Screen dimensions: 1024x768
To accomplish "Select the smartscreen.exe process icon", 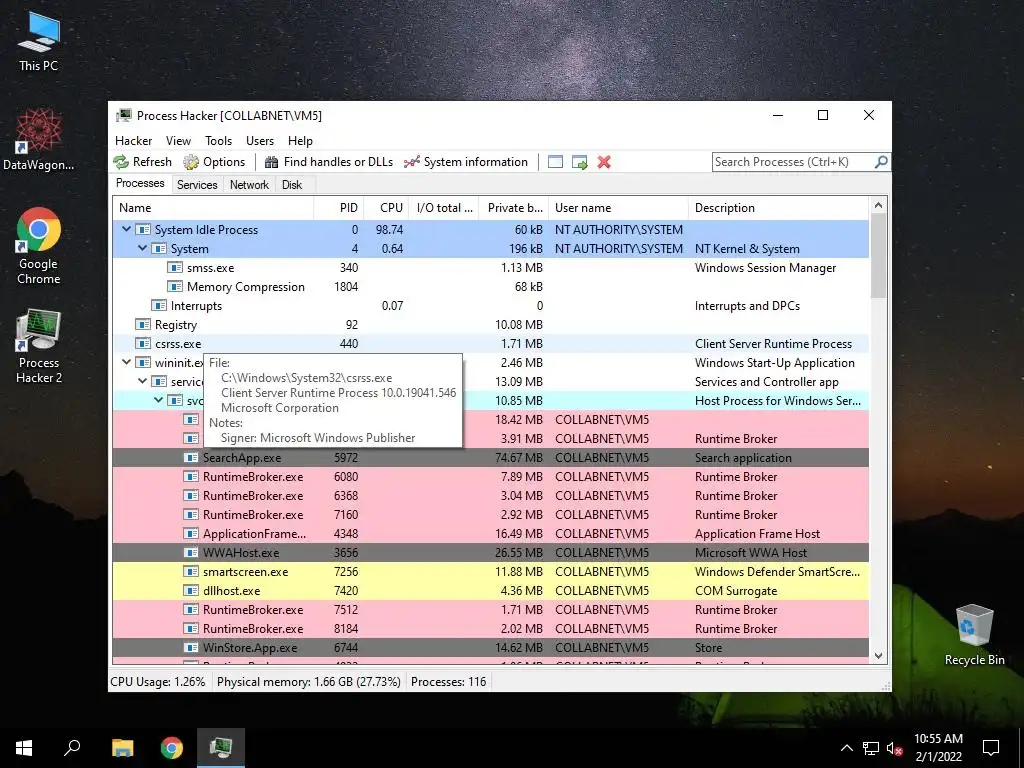I will (191, 571).
